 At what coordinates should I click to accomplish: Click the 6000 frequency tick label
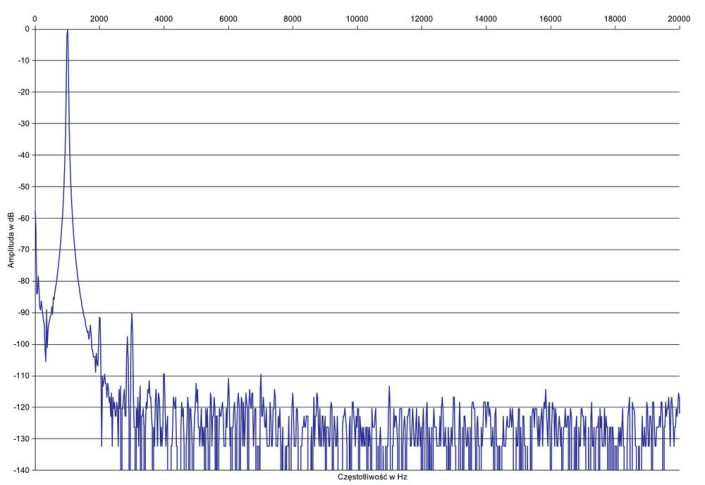(228, 19)
